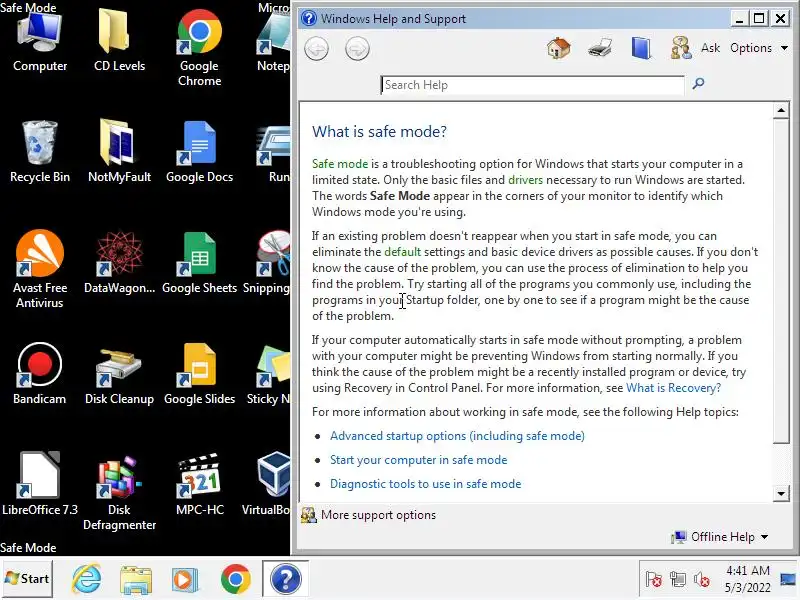Click the Action Center flag icon
The image size is (800, 600).
click(653, 580)
